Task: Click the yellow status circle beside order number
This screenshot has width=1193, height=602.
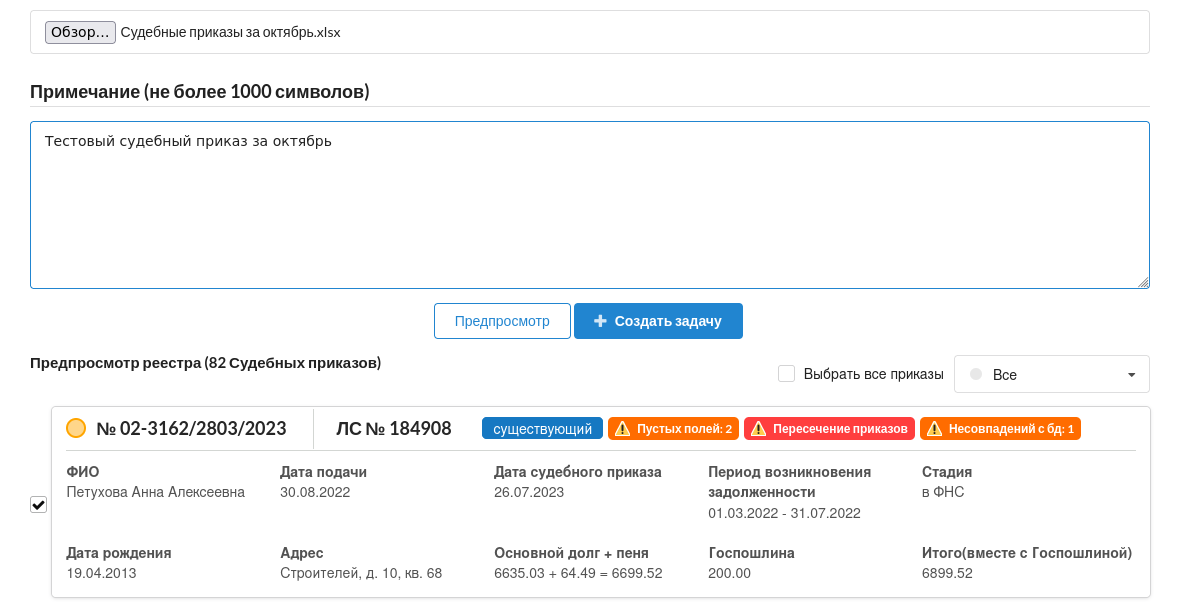Action: pos(76,428)
